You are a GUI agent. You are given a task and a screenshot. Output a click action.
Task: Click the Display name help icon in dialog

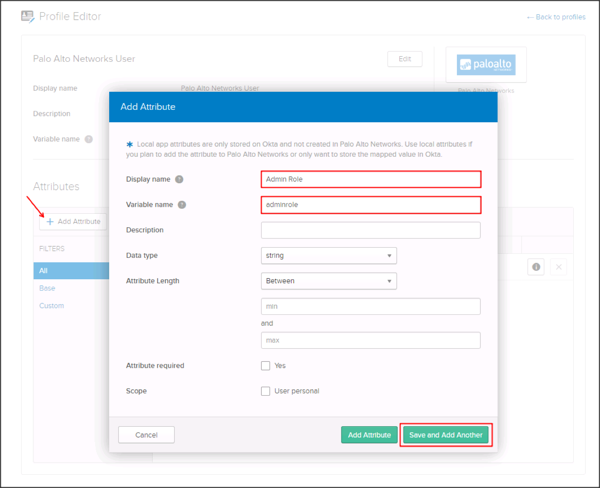[x=180, y=180]
